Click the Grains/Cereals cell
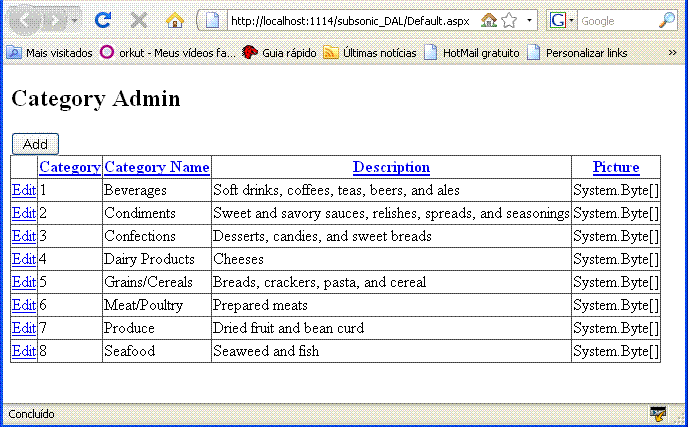 pyautogui.click(x=157, y=282)
